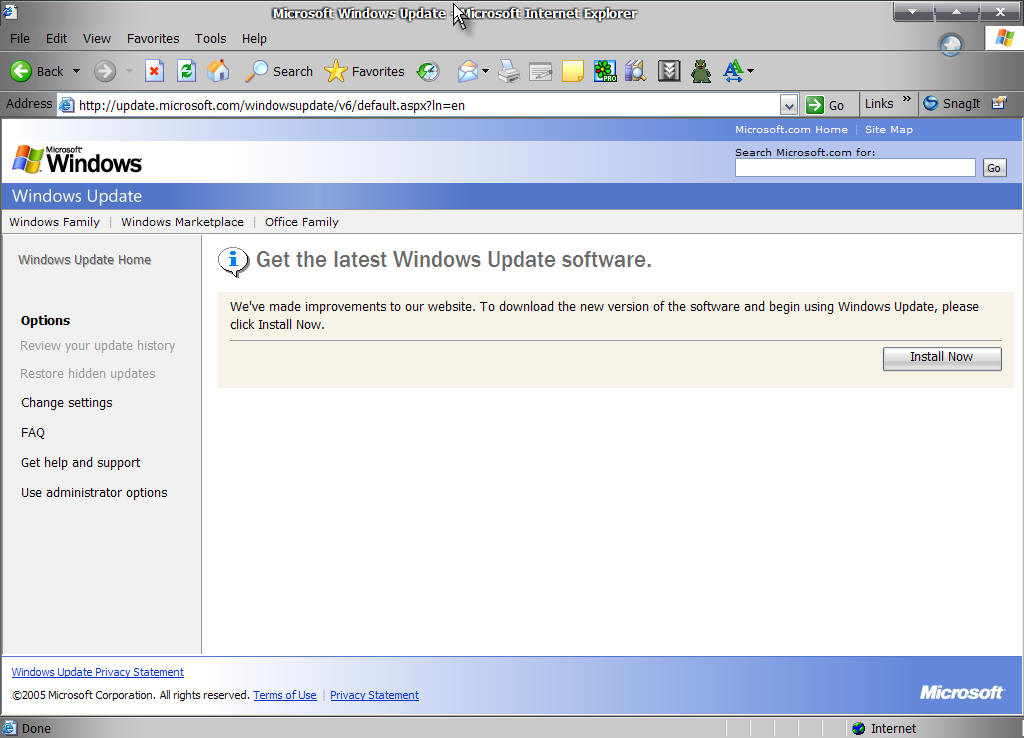The width and height of the screenshot is (1024, 738).
Task: Click Restore hidden updates link
Action: pyautogui.click(x=88, y=374)
